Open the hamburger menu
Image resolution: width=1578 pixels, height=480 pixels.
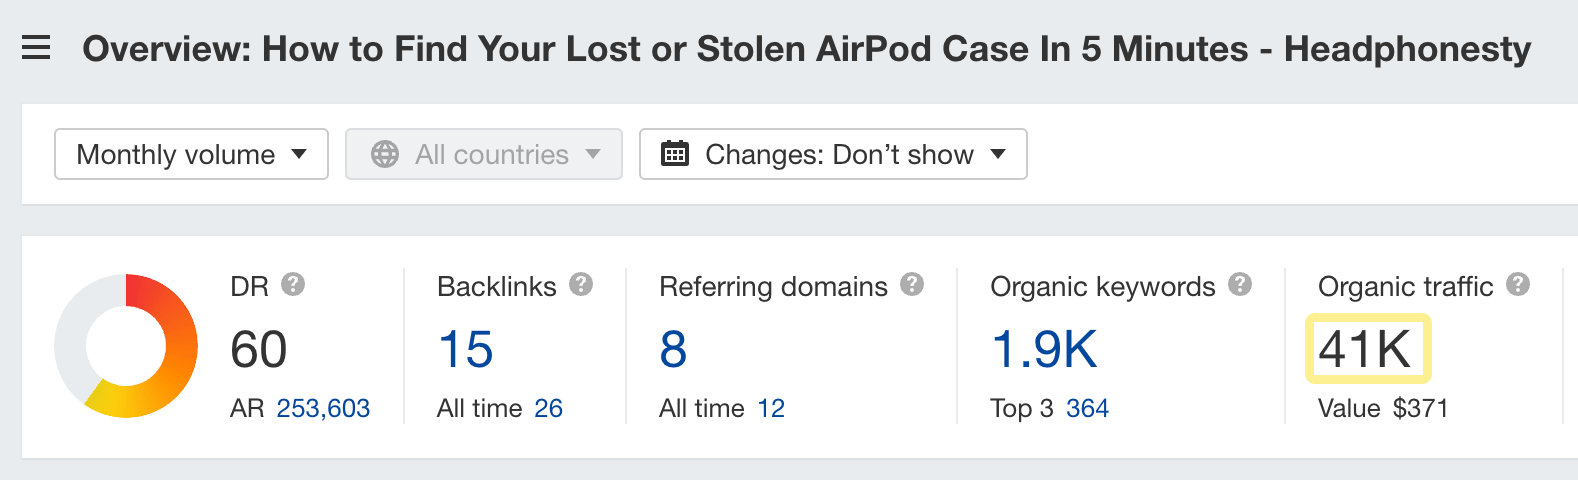pos(36,48)
